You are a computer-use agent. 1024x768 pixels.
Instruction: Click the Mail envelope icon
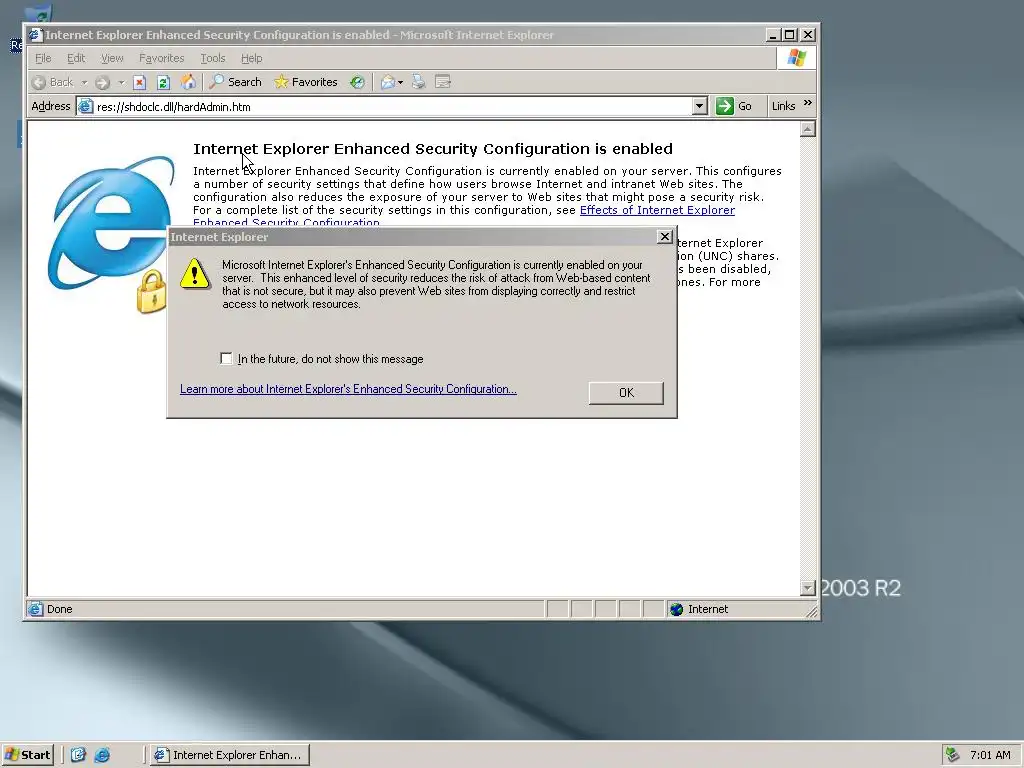pos(388,82)
